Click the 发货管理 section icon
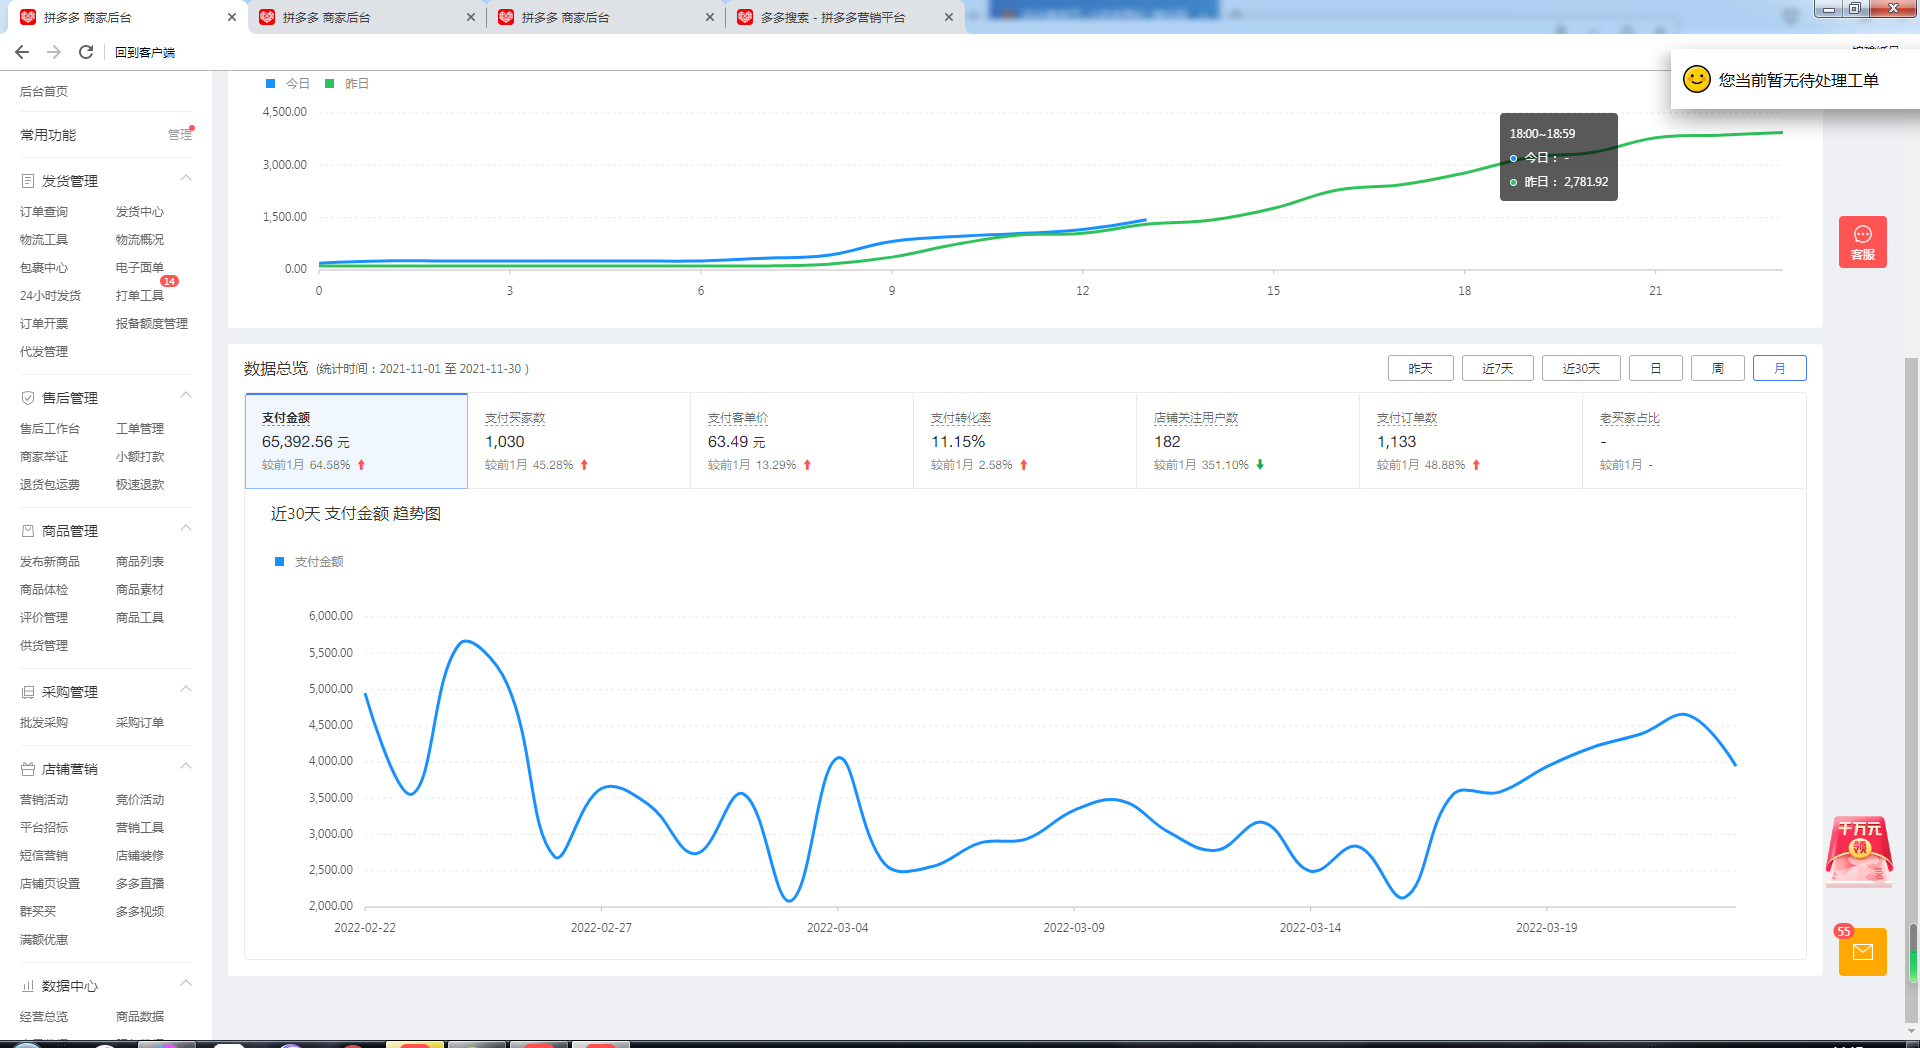Screen dimensions: 1920x1048 point(28,181)
